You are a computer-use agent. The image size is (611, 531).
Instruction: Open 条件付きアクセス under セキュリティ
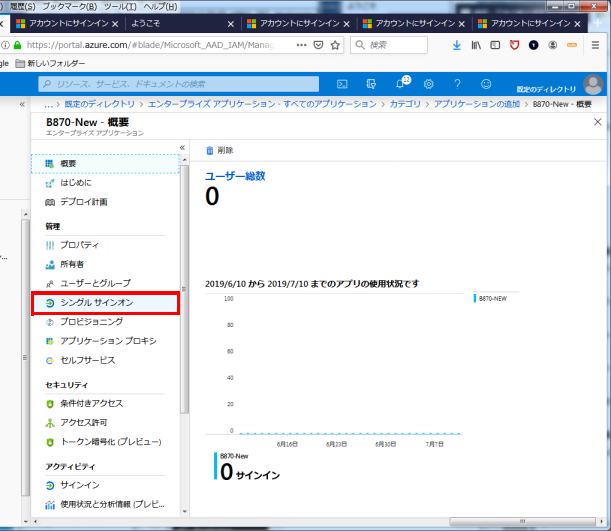pos(105,404)
